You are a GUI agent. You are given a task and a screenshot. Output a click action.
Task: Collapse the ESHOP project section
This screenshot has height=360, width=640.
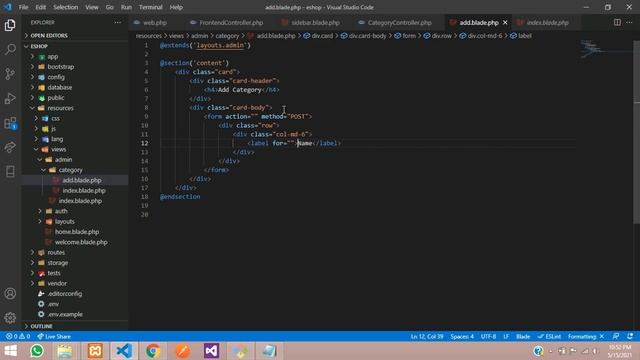pos(39,46)
